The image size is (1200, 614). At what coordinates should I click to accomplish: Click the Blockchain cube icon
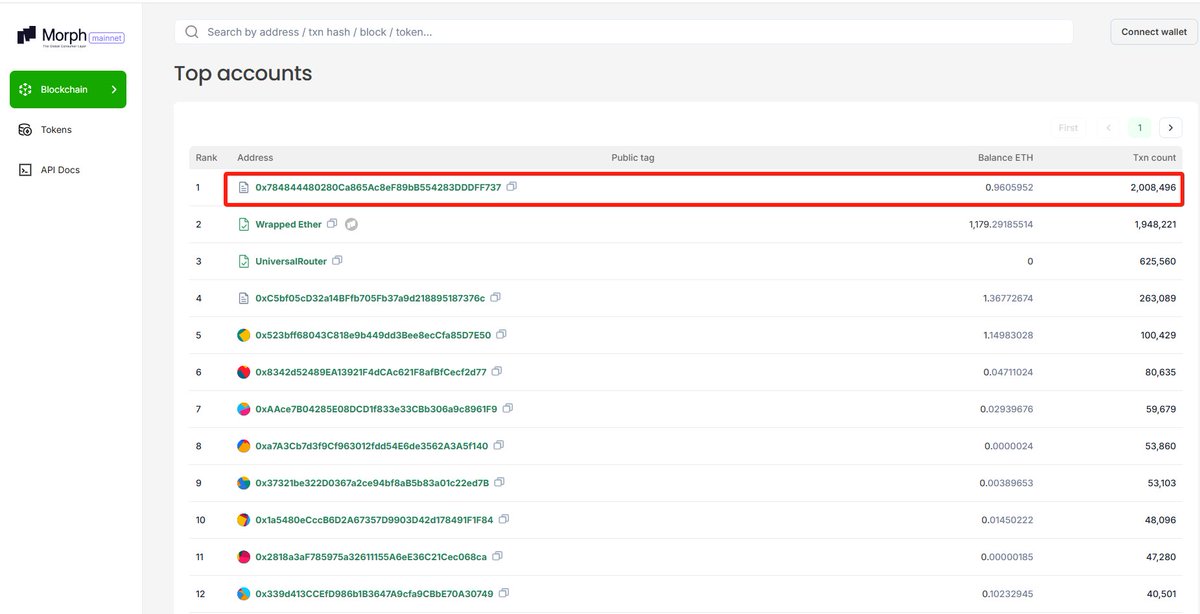[26, 90]
